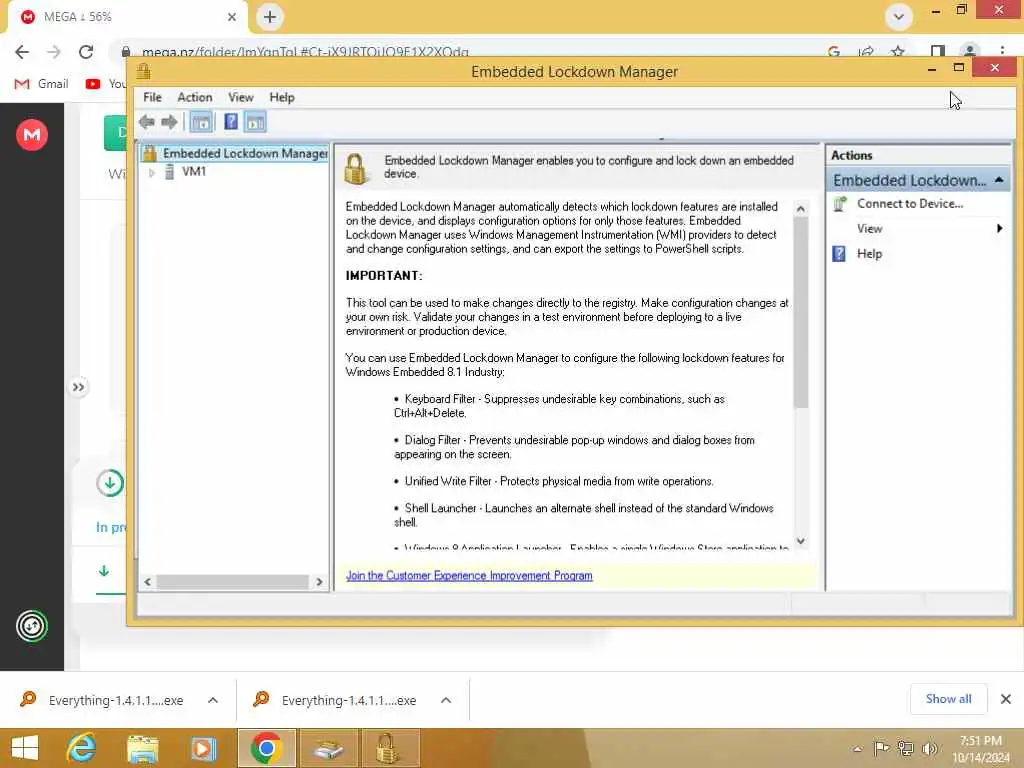Open the File menu

[152, 97]
